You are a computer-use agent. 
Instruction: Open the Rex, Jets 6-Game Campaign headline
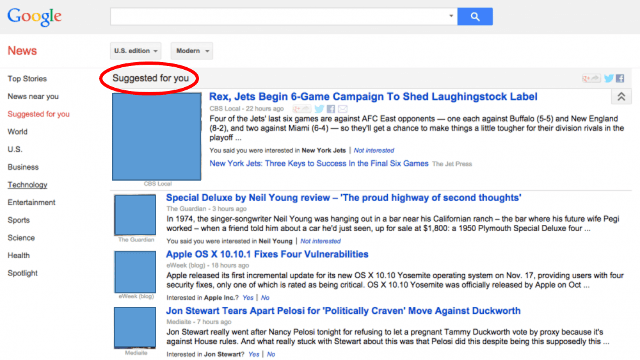coord(373,97)
